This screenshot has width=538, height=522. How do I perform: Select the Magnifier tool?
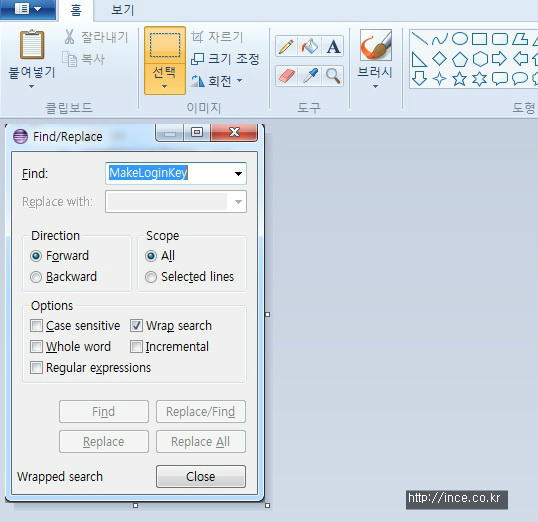[333, 76]
